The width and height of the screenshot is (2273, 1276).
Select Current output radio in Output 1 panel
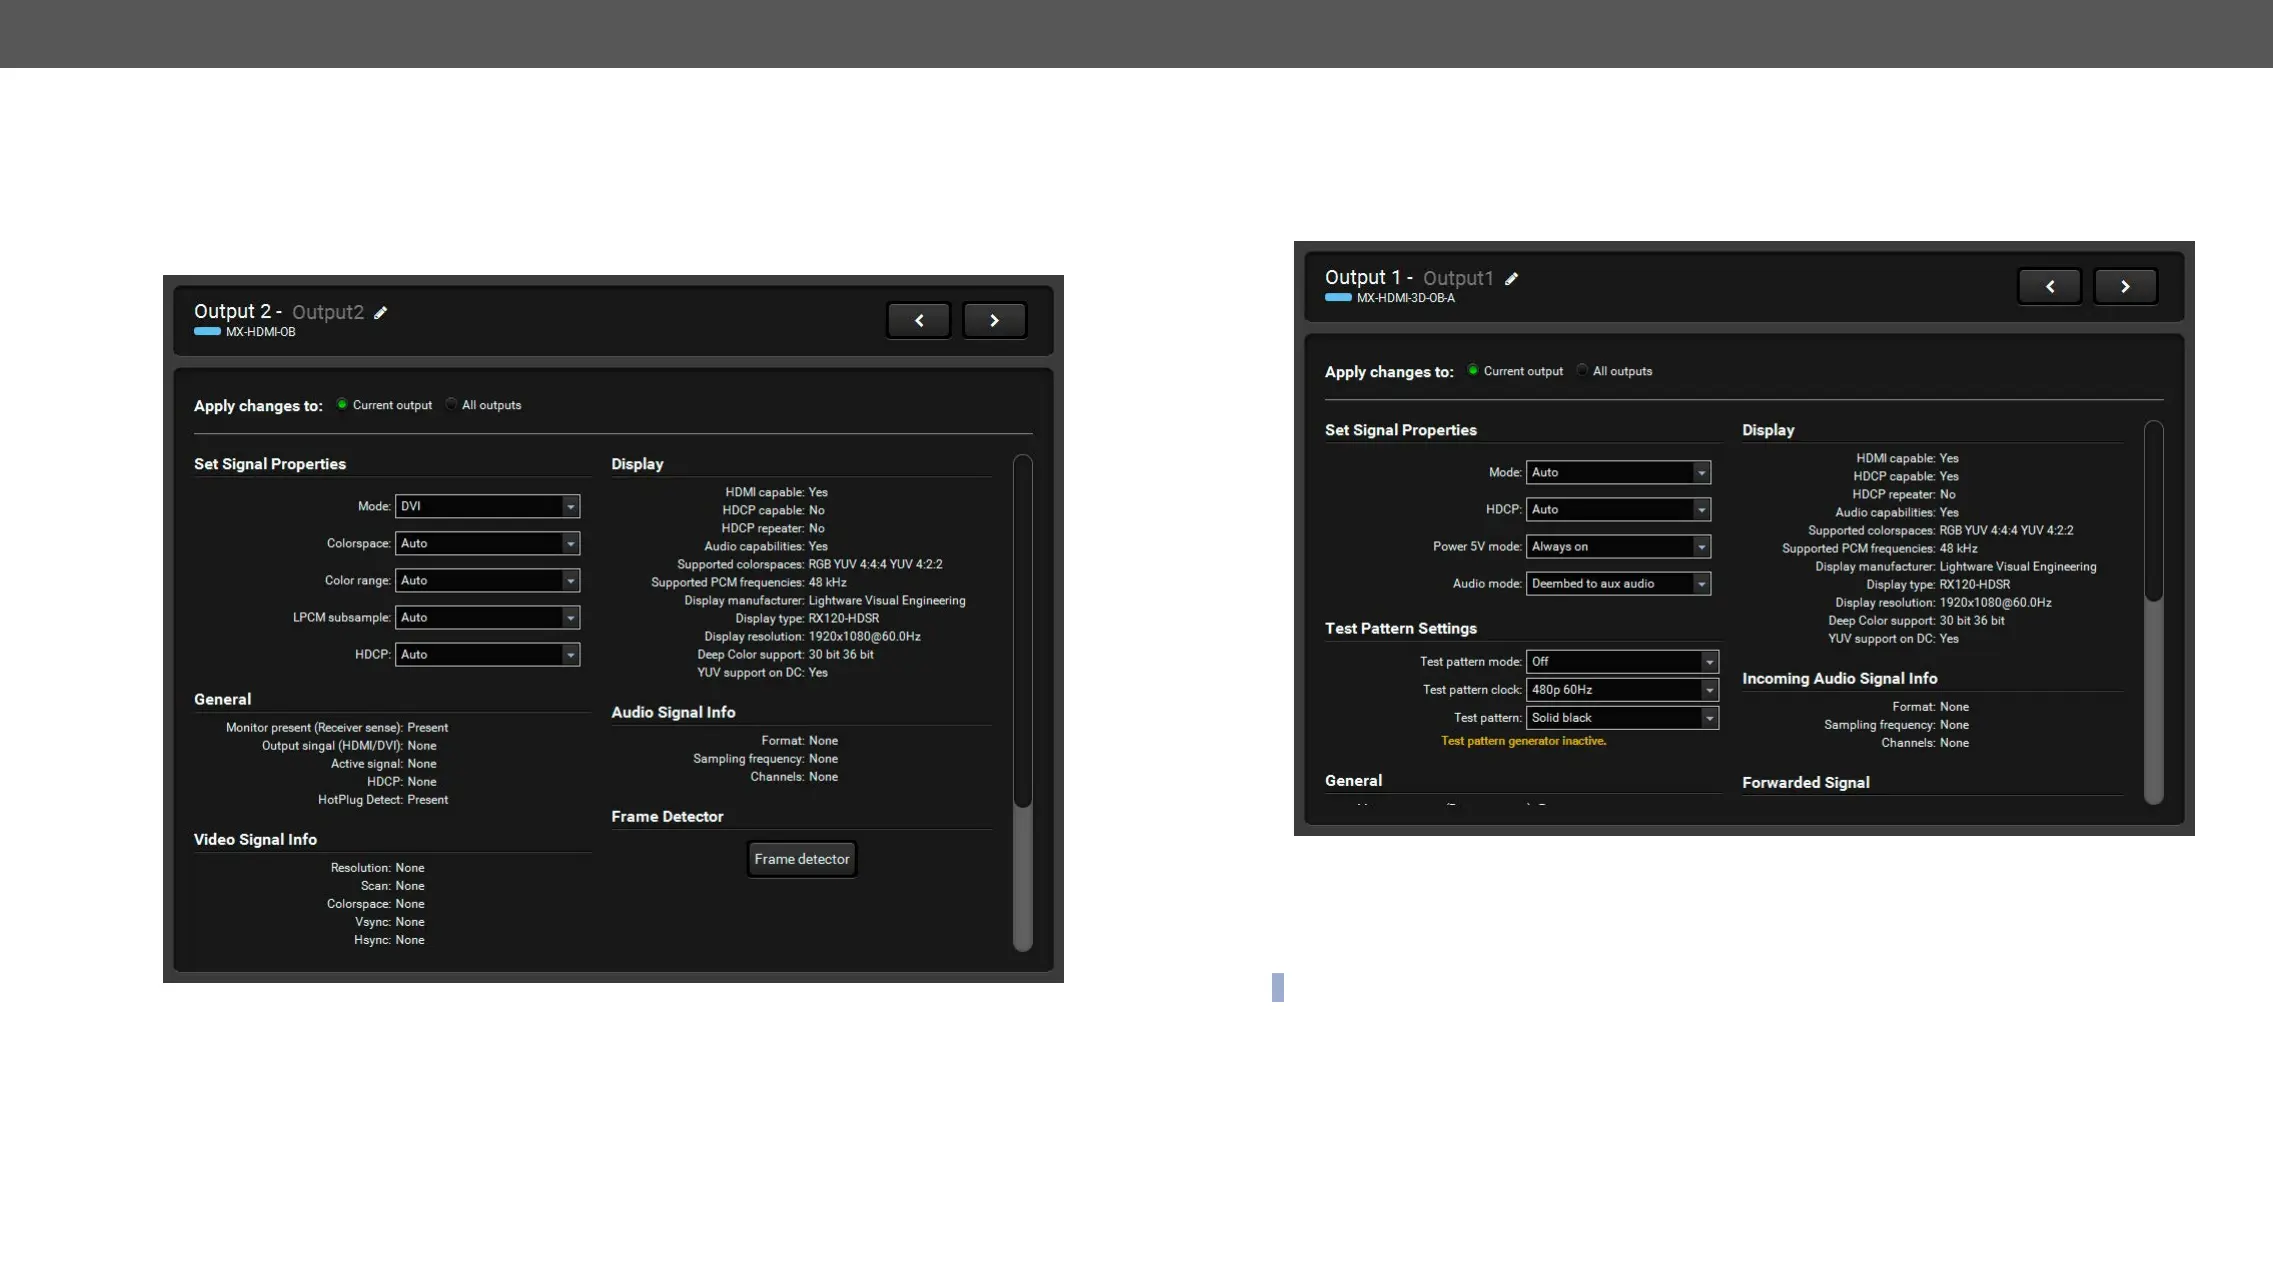coord(1473,371)
